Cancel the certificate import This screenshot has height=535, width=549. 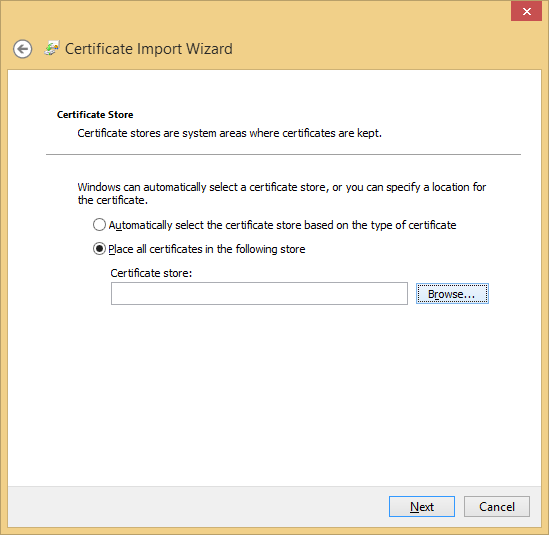(x=497, y=506)
